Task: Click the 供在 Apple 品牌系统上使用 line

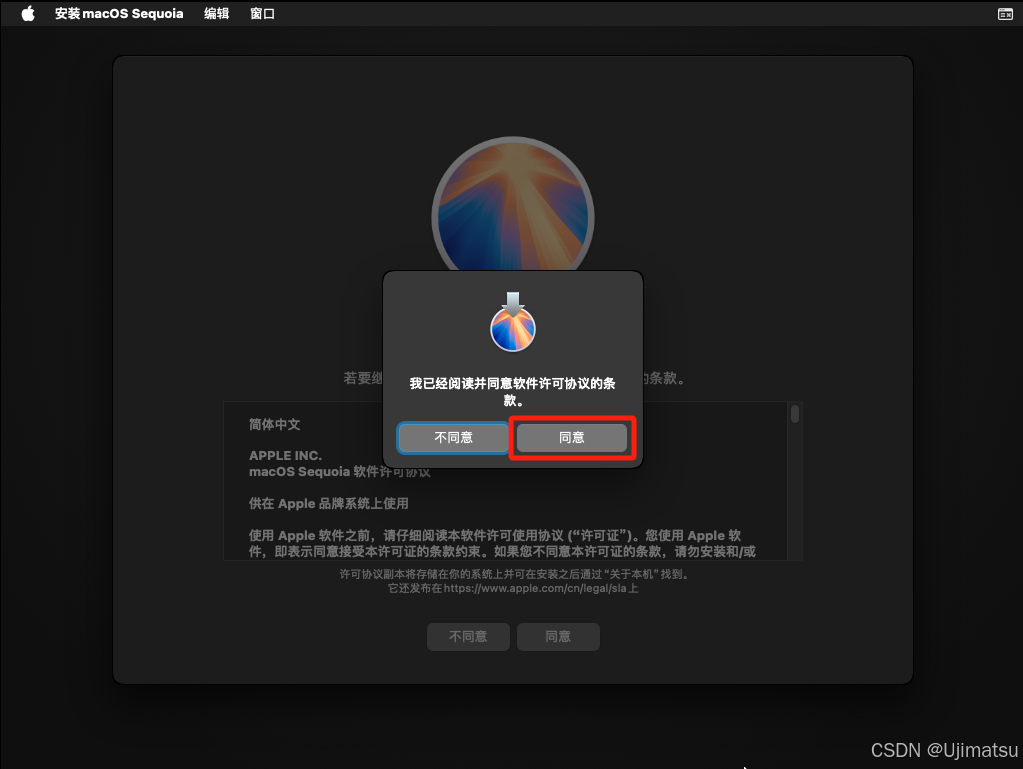Action: 329,504
